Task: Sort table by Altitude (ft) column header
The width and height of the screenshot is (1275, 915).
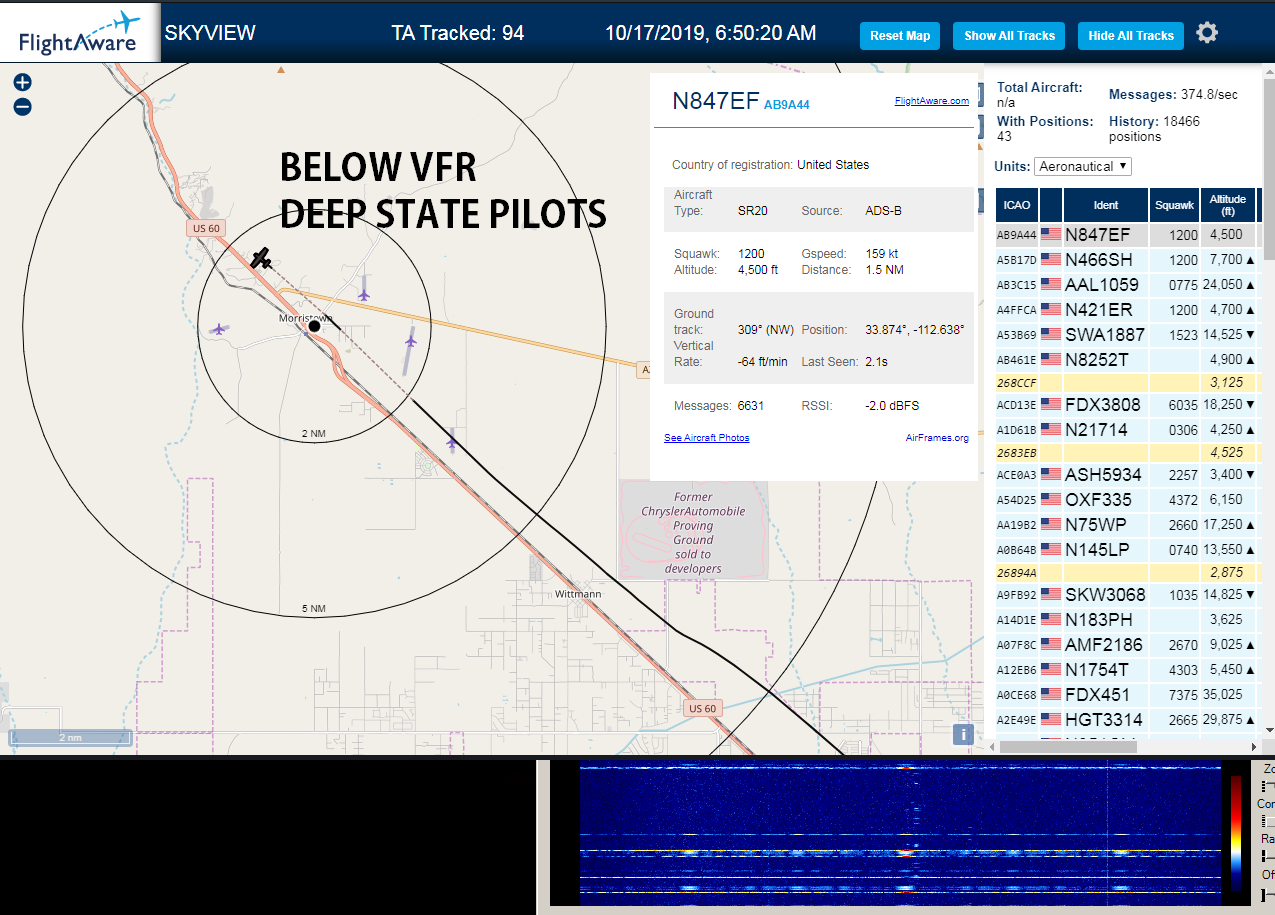Action: (1227, 205)
